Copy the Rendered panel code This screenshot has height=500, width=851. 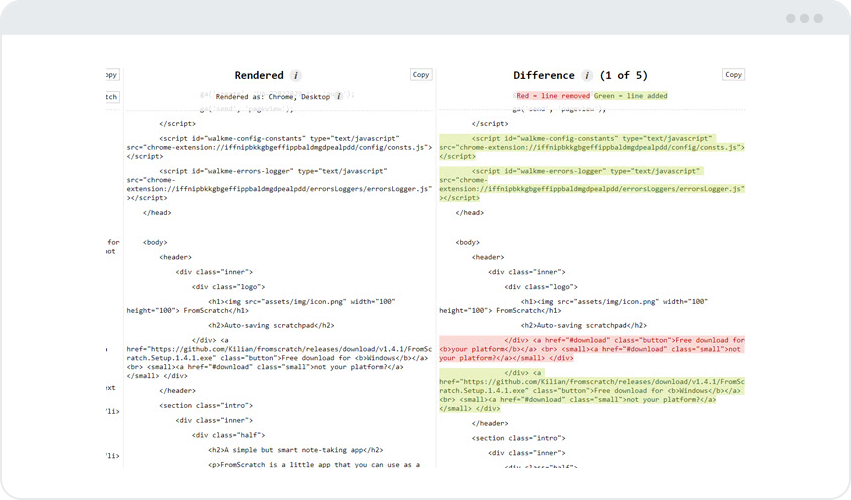point(421,75)
